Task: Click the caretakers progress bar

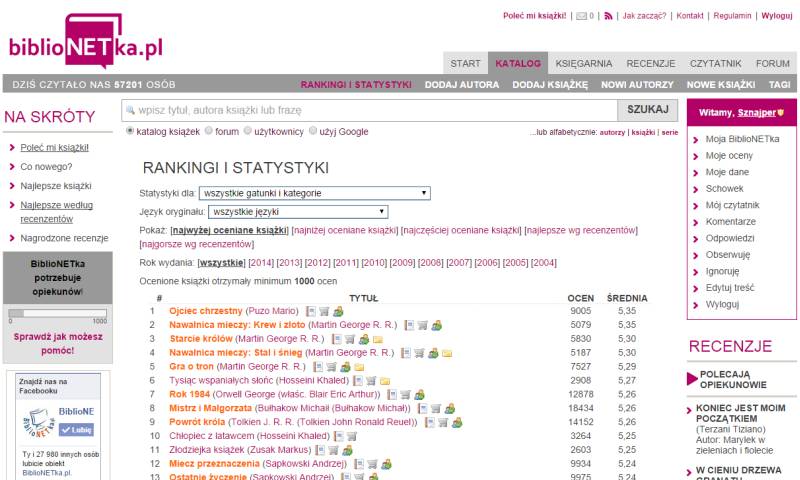Action: point(58,313)
